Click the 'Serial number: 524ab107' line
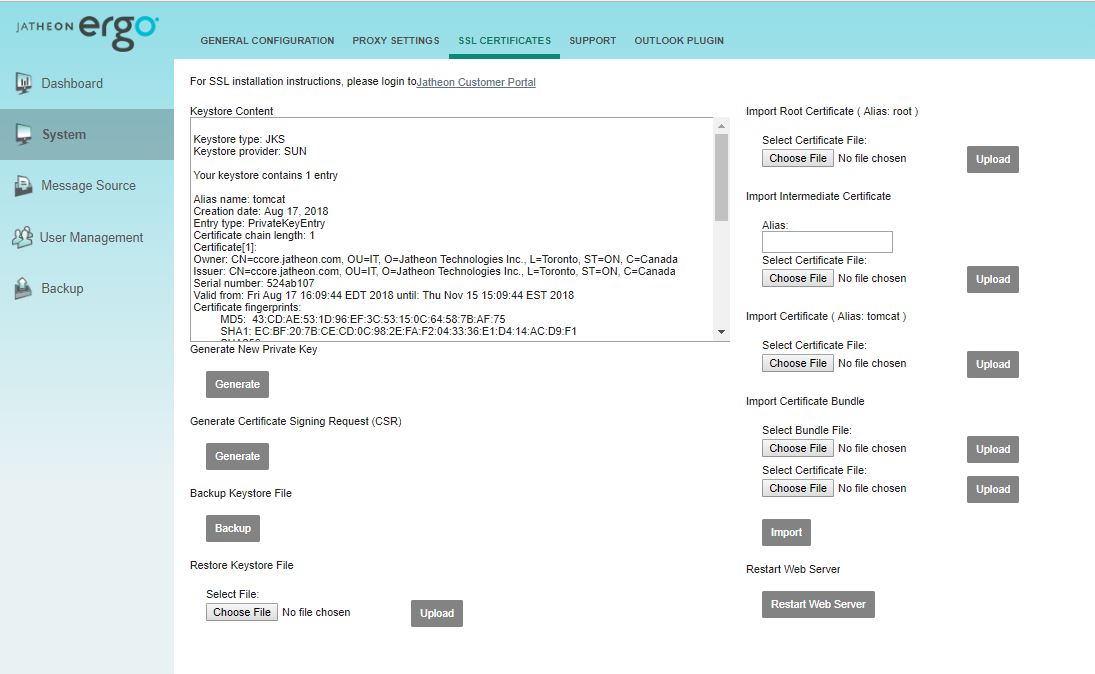 tap(253, 283)
